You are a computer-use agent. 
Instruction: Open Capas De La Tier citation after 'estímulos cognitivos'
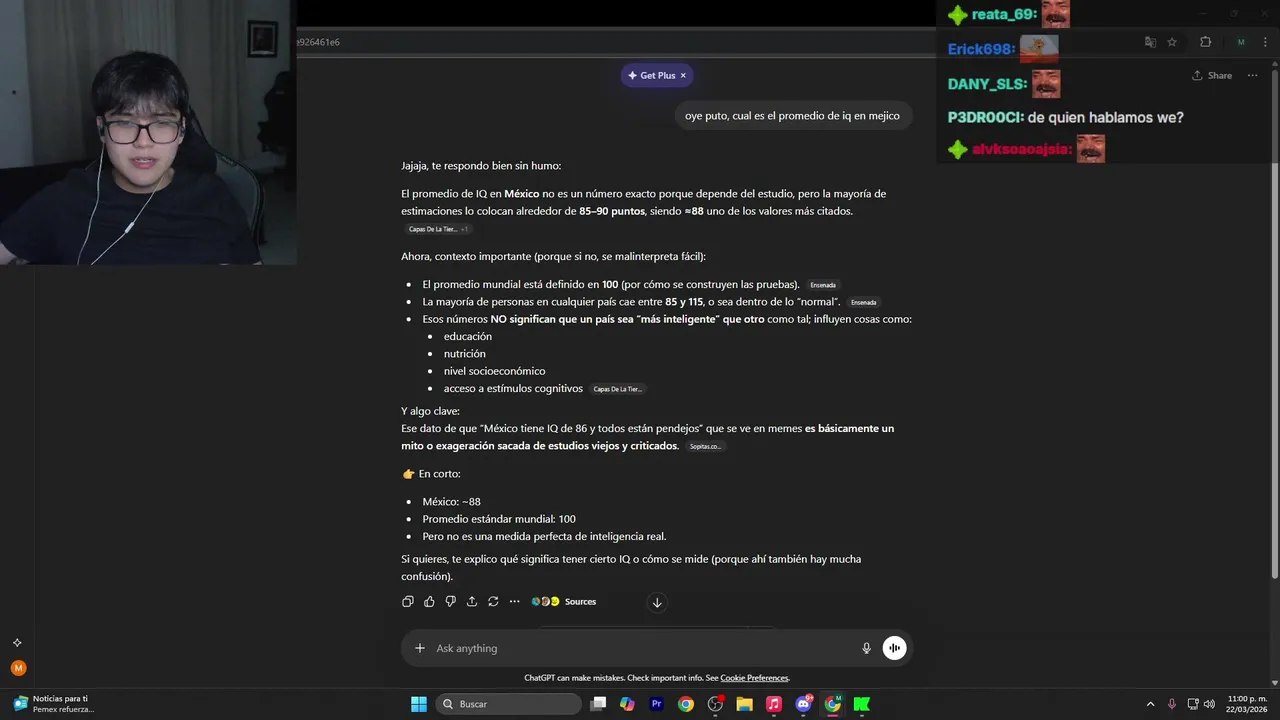pos(617,389)
